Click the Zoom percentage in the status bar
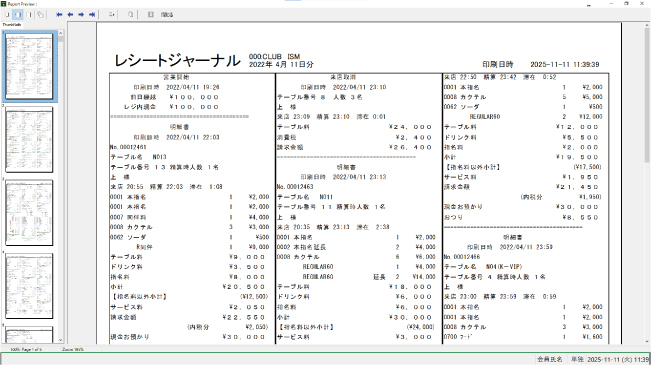The height and width of the screenshot is (365, 651). 73,350
